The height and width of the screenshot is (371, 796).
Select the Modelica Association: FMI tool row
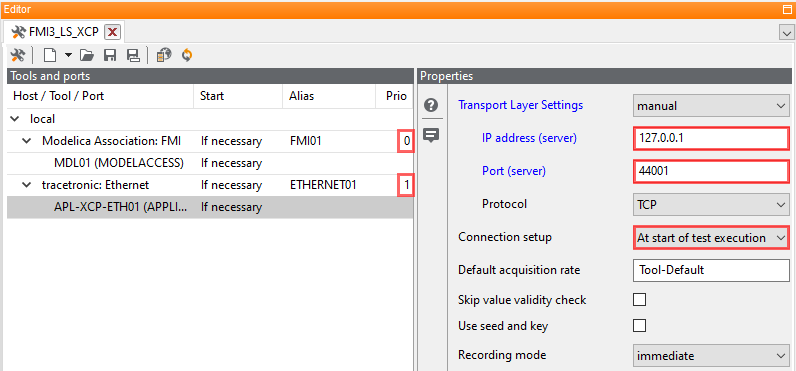click(x=210, y=141)
